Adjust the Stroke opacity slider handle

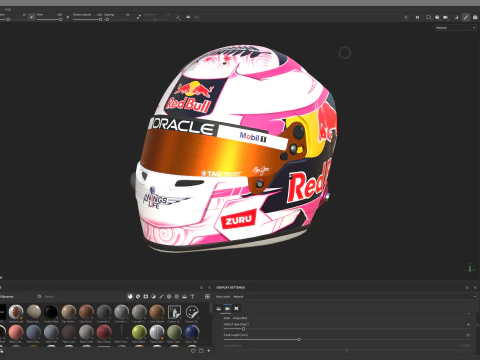point(100,20)
